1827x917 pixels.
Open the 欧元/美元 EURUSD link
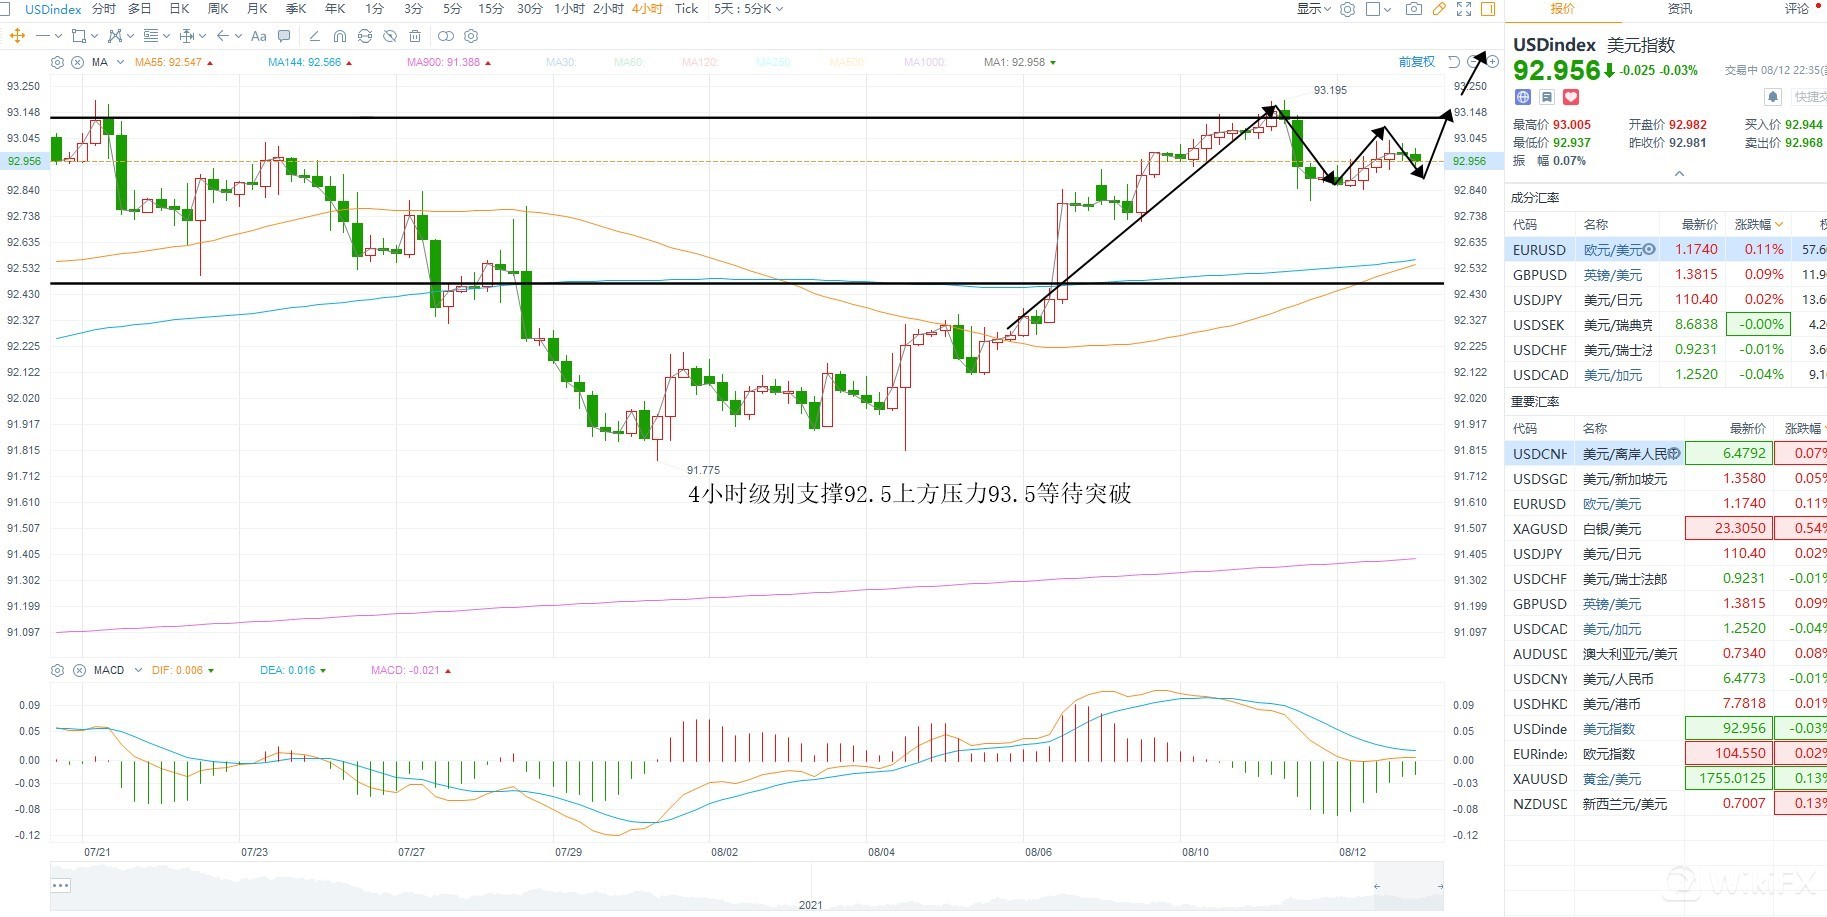pyautogui.click(x=1612, y=250)
